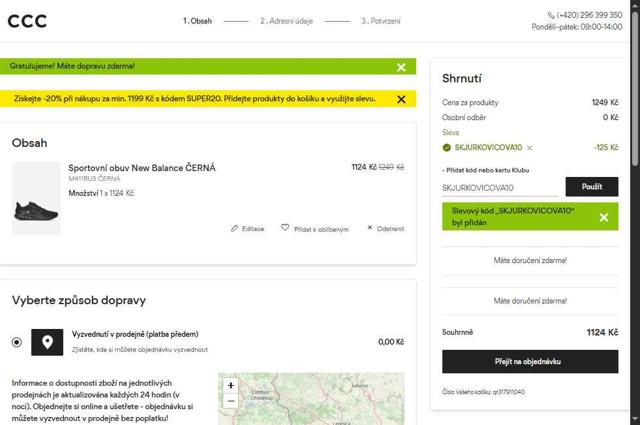The width and height of the screenshot is (640, 425).
Task: Click the green checkmark beside SKJURKOVICOVA10
Action: [x=447, y=147]
